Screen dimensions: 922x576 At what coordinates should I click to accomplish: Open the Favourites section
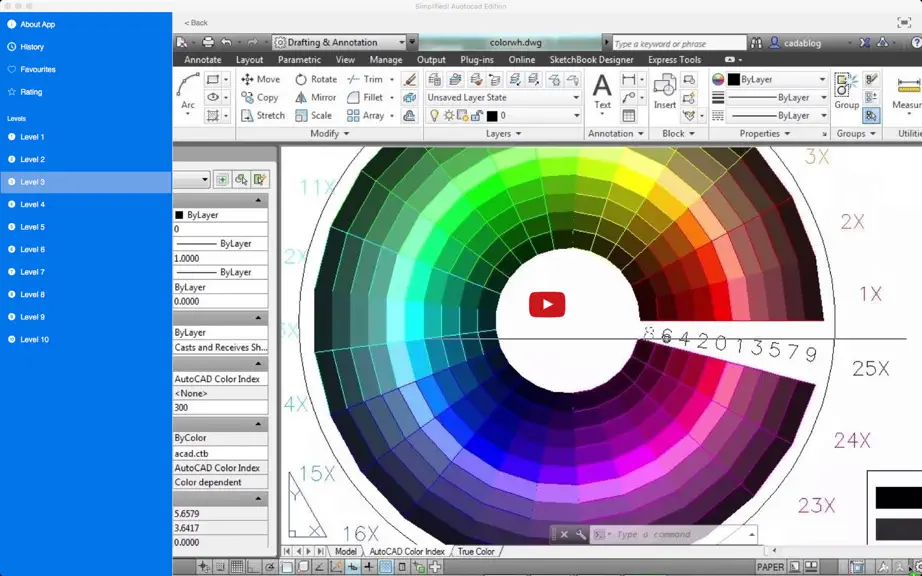coord(32,69)
